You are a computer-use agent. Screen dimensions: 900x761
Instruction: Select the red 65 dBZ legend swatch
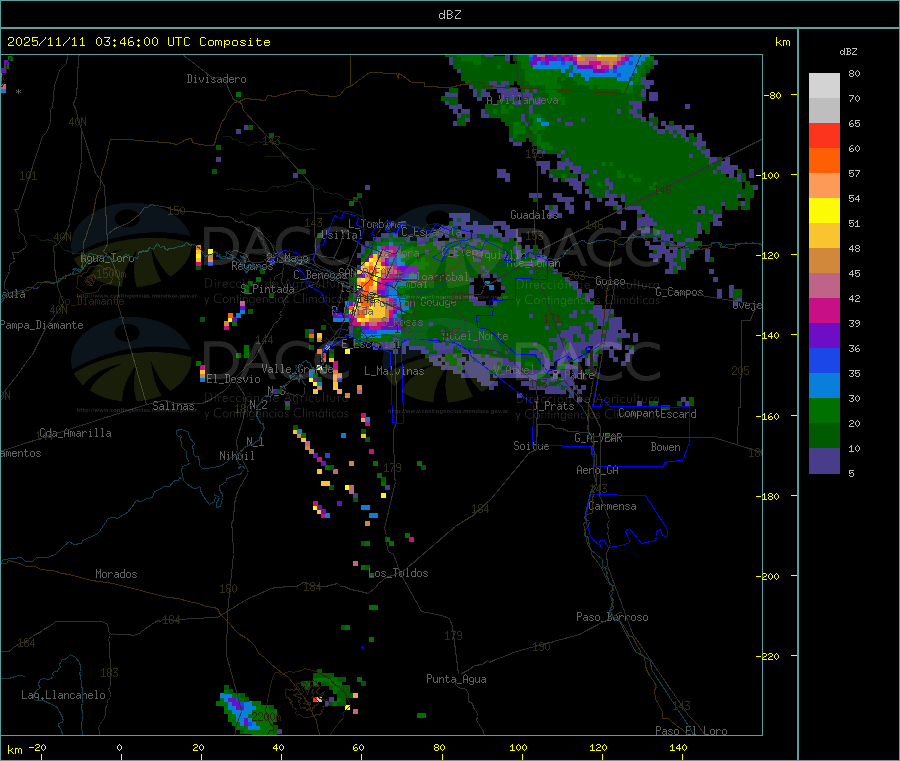coord(824,135)
